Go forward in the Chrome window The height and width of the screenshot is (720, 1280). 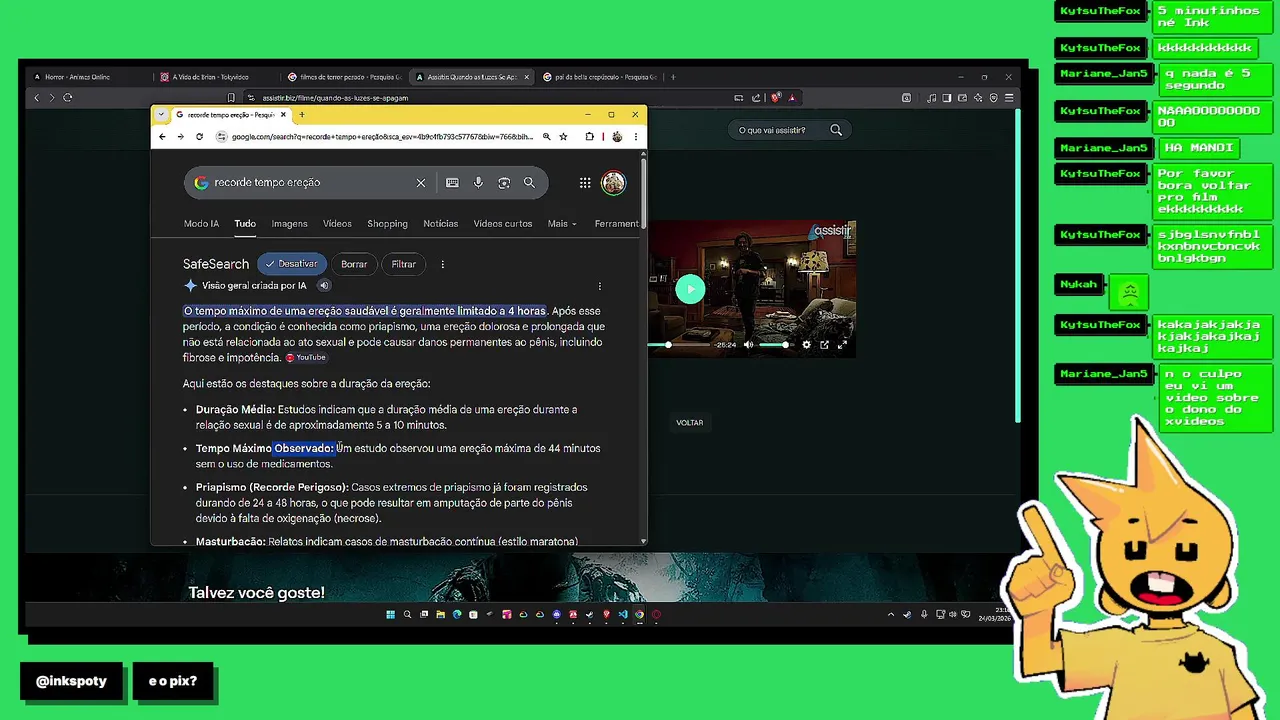[x=180, y=137]
